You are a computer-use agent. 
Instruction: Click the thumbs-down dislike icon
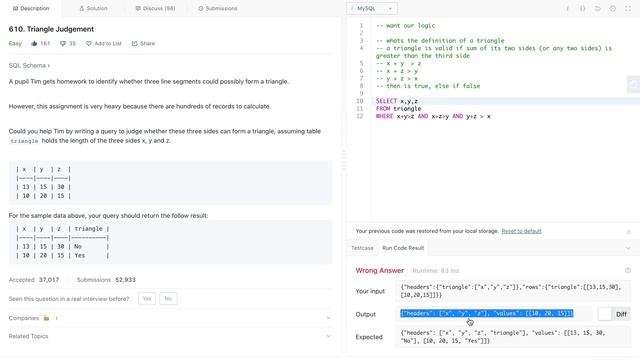(x=63, y=43)
